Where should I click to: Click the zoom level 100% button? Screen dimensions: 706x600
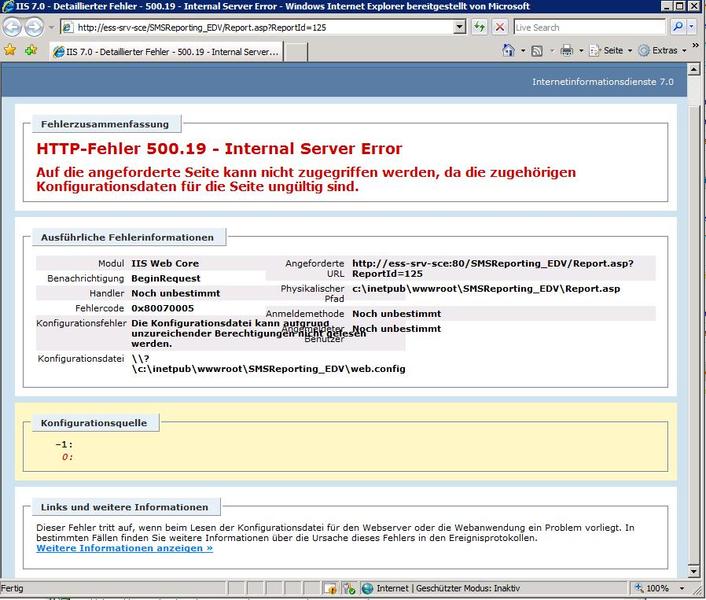coord(652,588)
